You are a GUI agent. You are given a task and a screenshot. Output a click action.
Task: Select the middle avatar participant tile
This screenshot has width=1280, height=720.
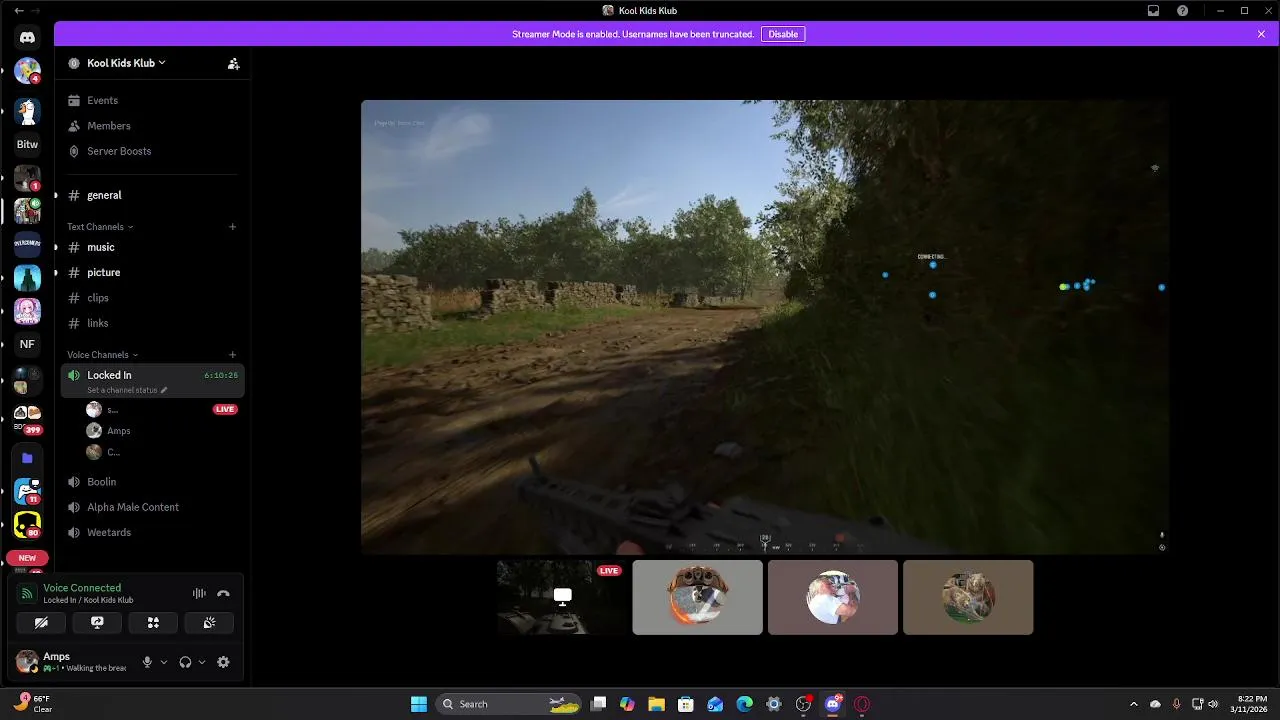coord(833,597)
